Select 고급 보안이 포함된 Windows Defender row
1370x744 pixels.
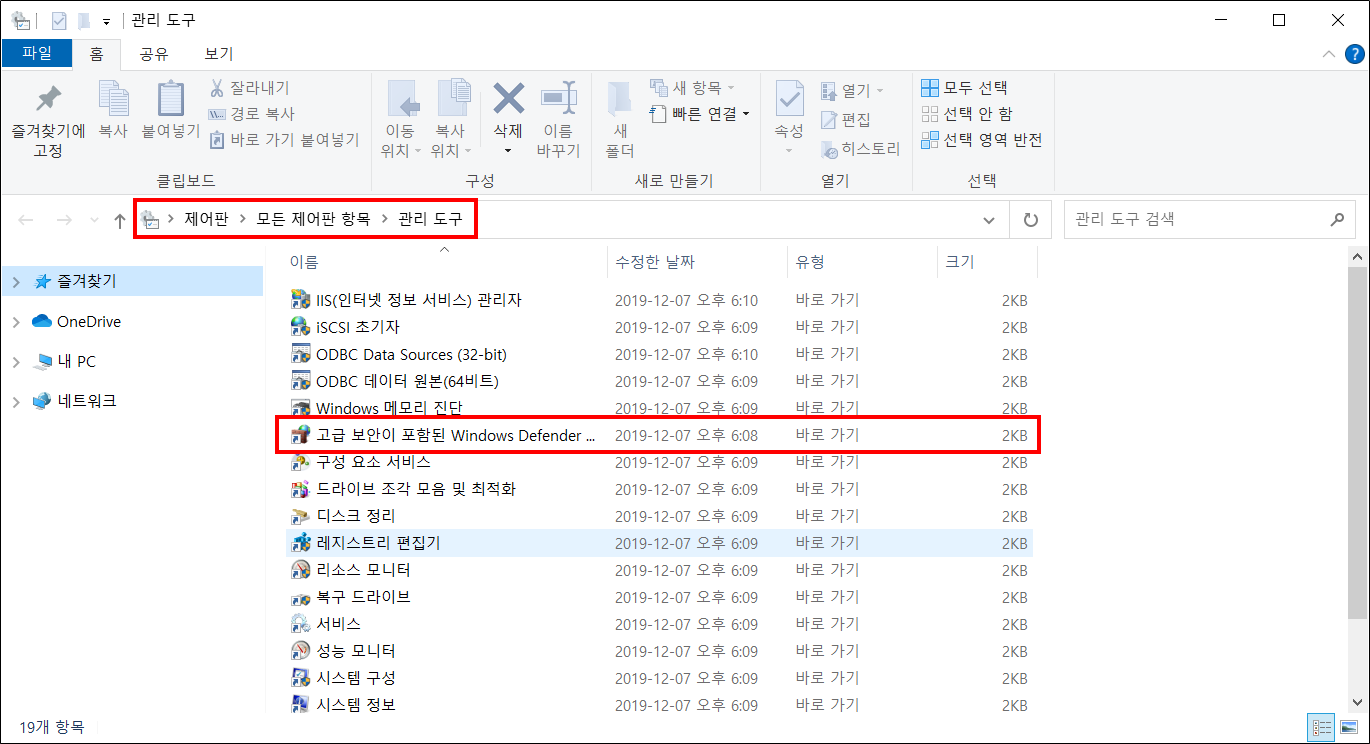pos(658,435)
